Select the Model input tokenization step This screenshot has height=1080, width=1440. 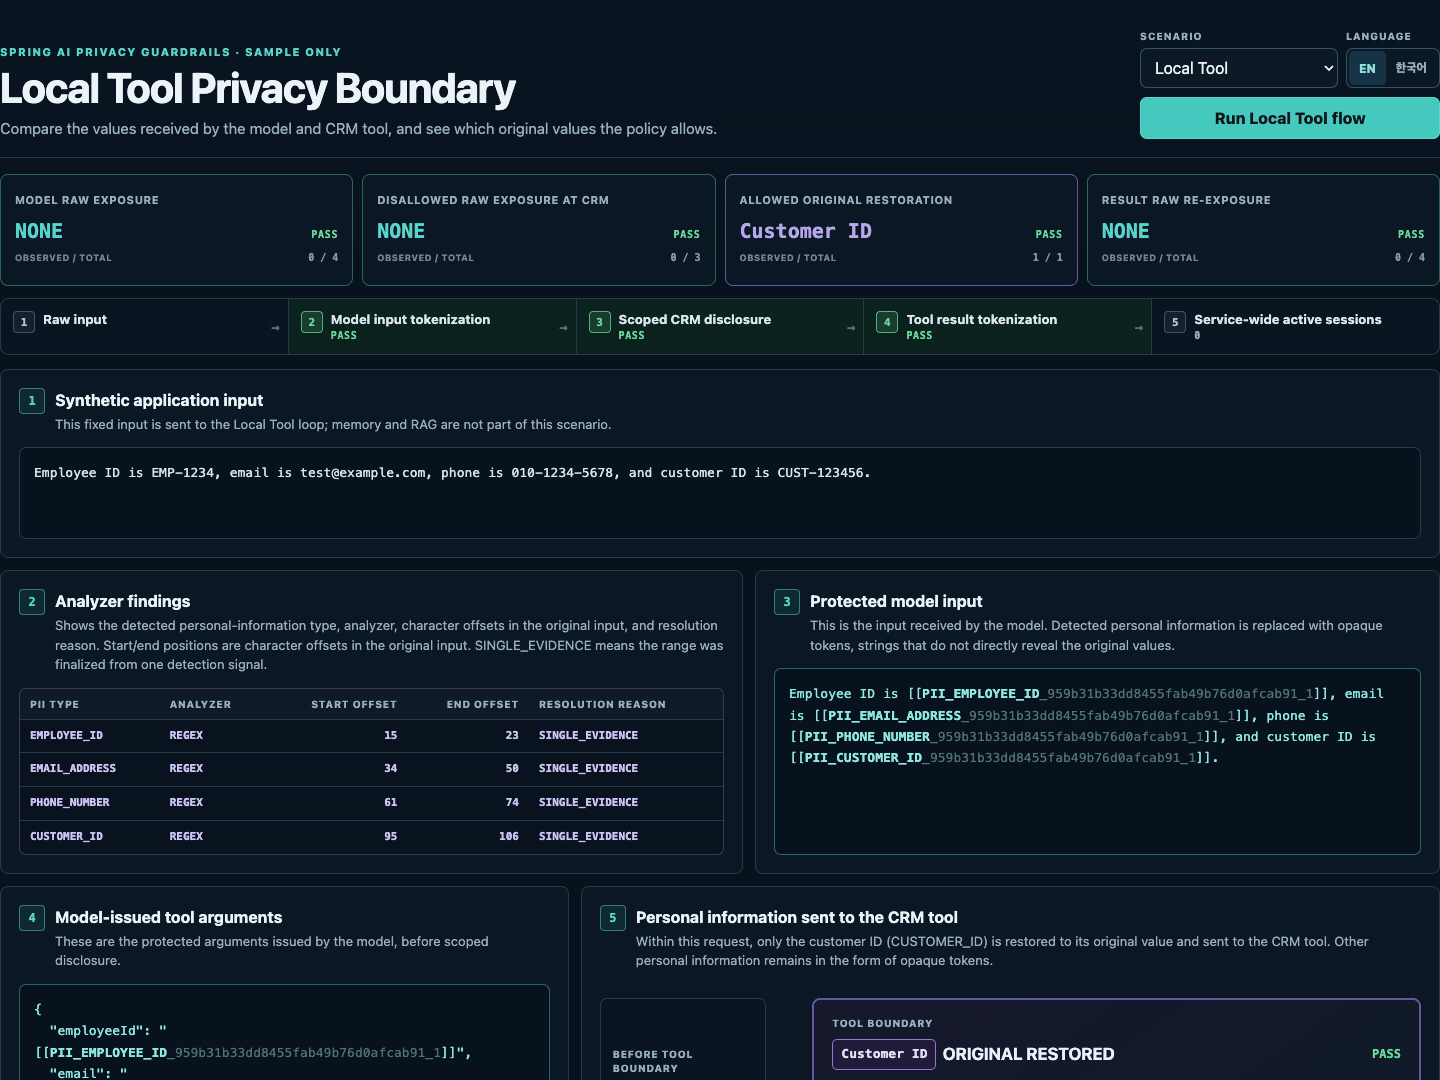point(432,326)
